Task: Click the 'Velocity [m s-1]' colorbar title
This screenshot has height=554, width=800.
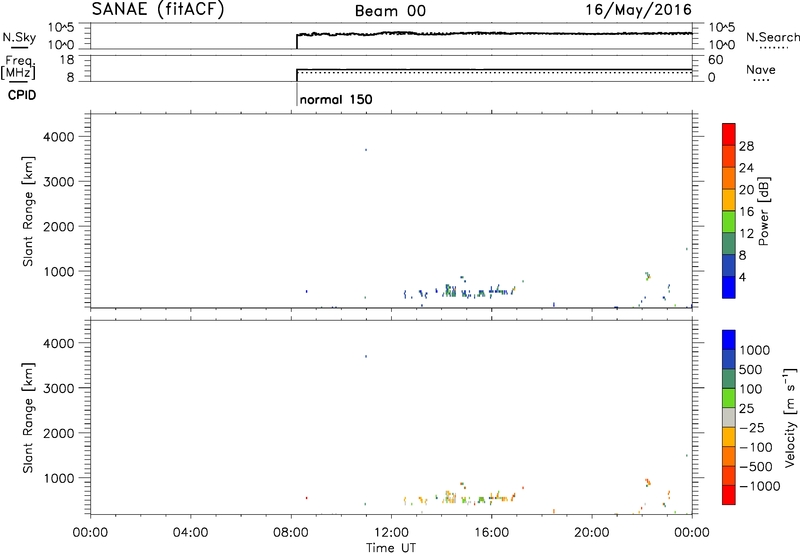Action: tap(790, 417)
